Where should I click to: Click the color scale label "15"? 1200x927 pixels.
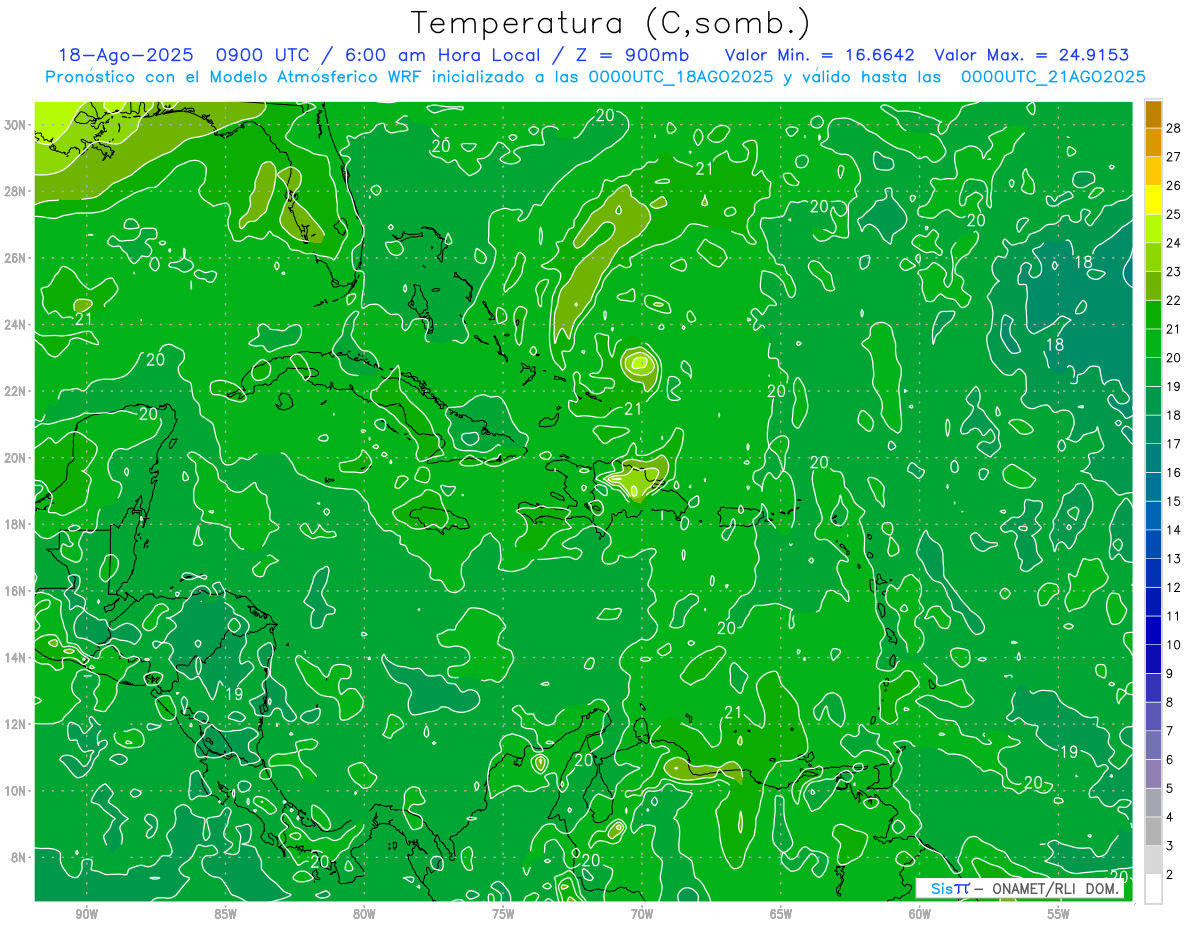(x=1174, y=501)
